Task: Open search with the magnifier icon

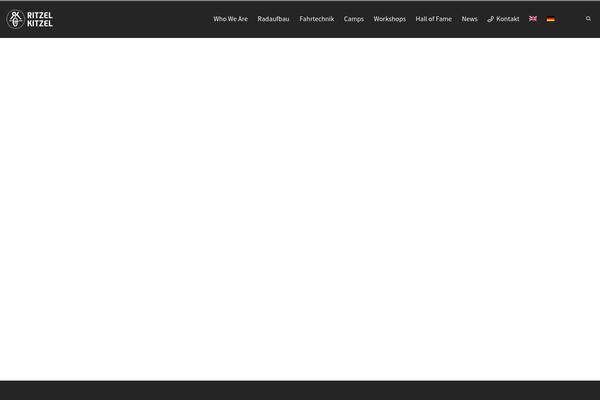Action: 588,18
